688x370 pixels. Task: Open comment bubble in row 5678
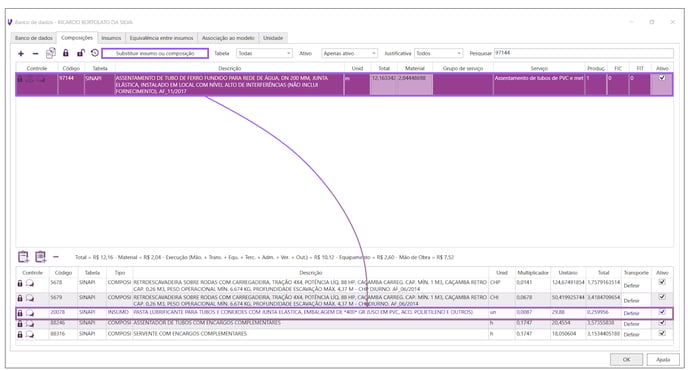click(x=30, y=284)
